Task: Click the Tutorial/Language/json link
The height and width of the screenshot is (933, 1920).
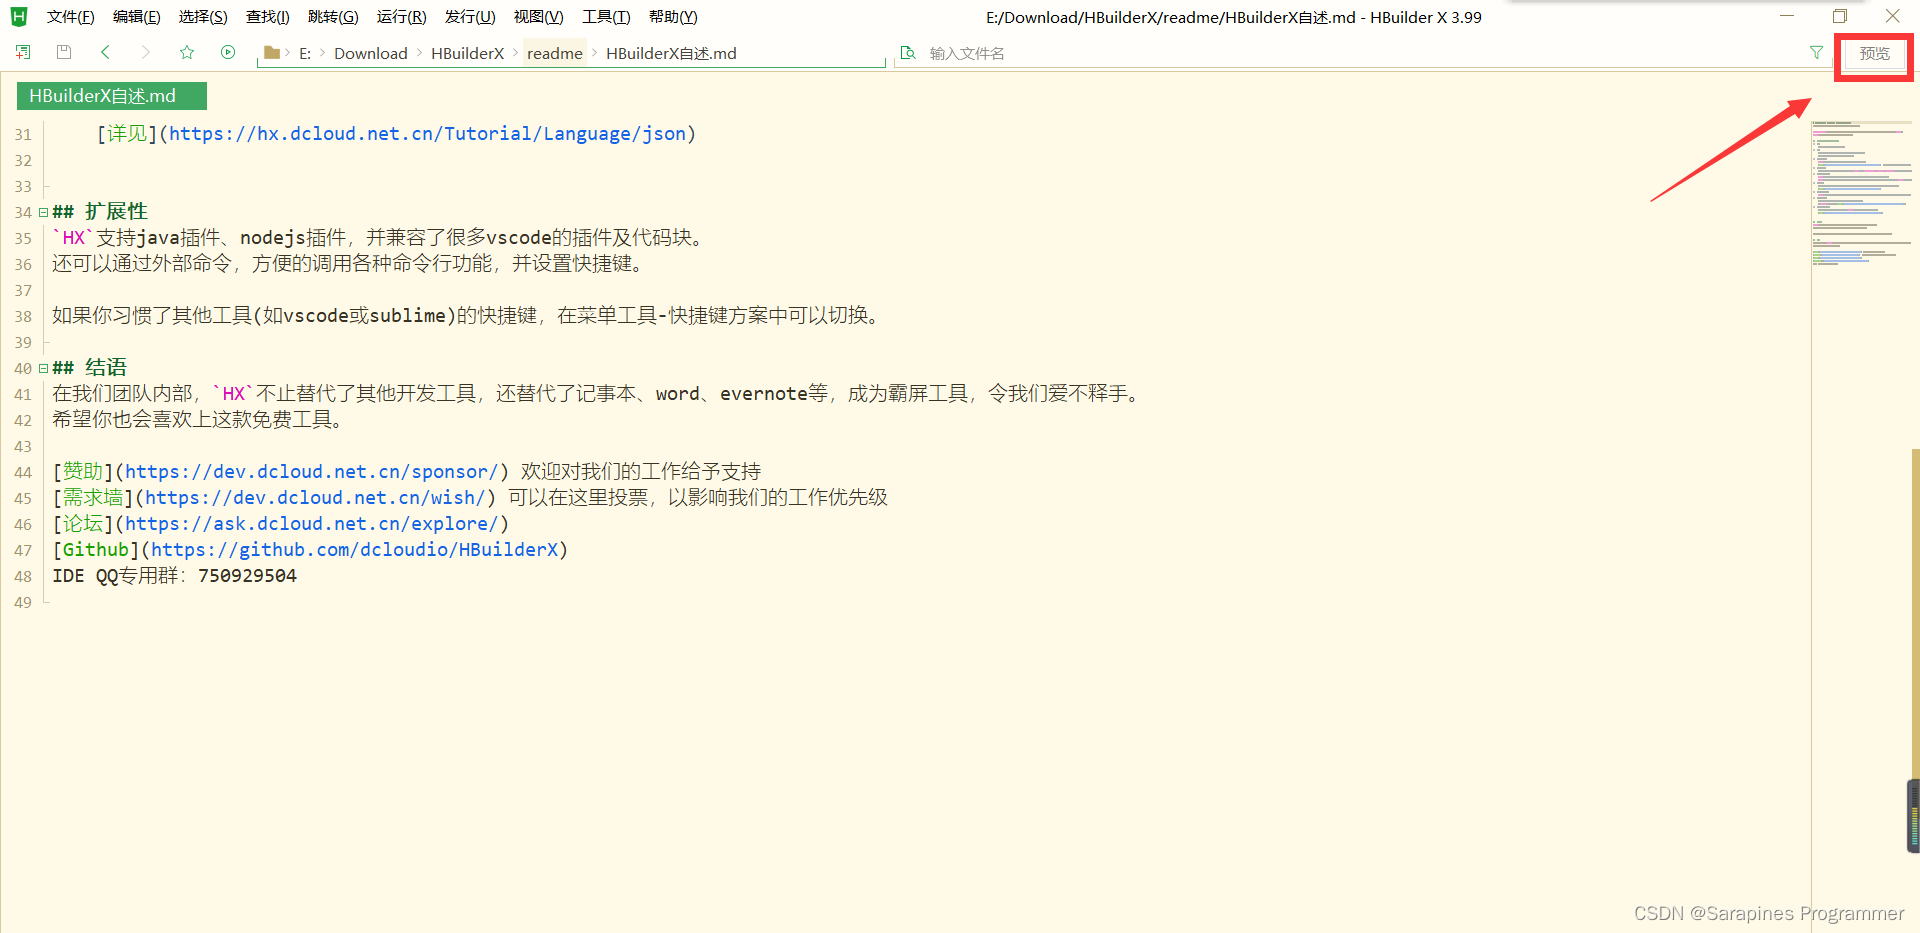Action: pyautogui.click(x=427, y=134)
